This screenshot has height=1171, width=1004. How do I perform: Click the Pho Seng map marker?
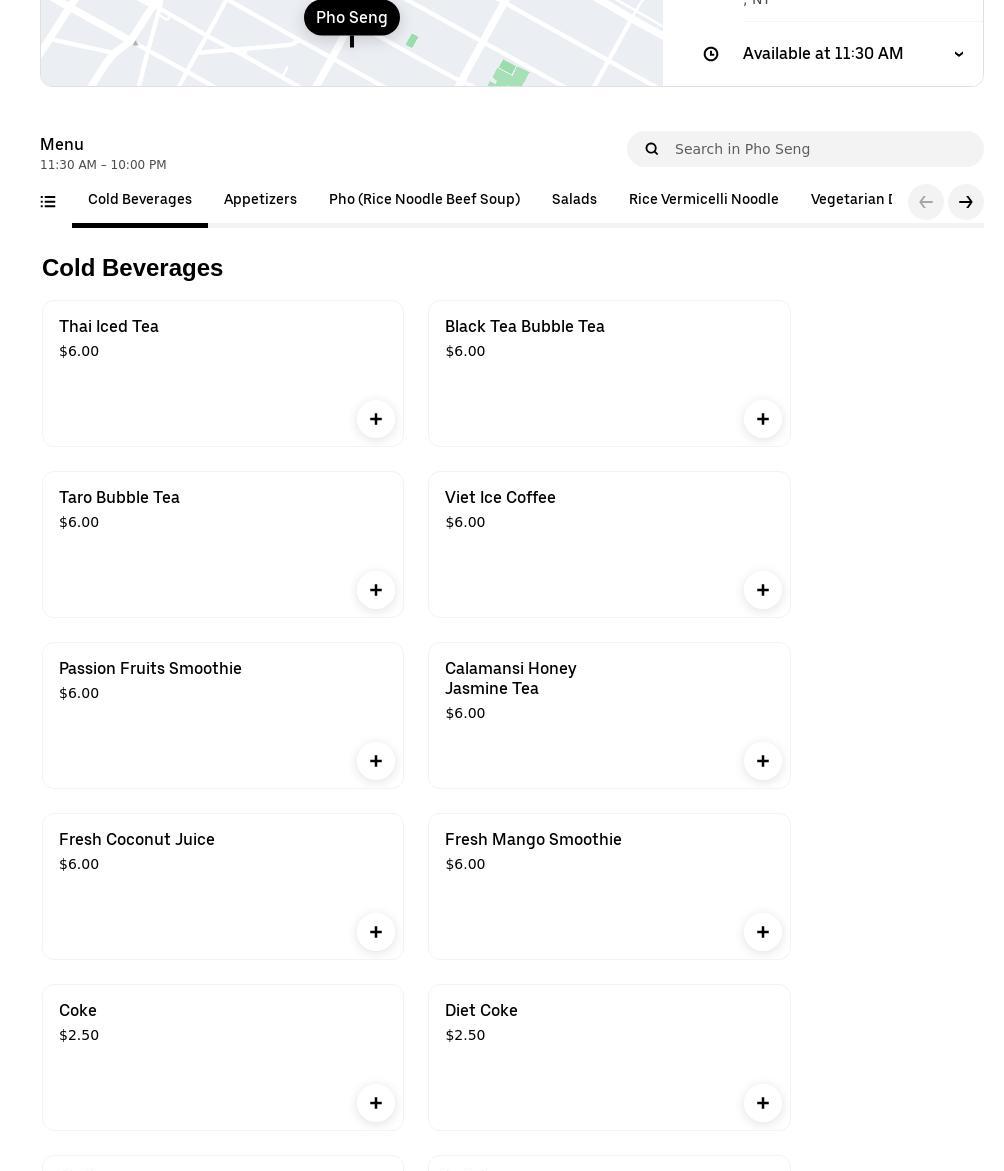coord(352,18)
